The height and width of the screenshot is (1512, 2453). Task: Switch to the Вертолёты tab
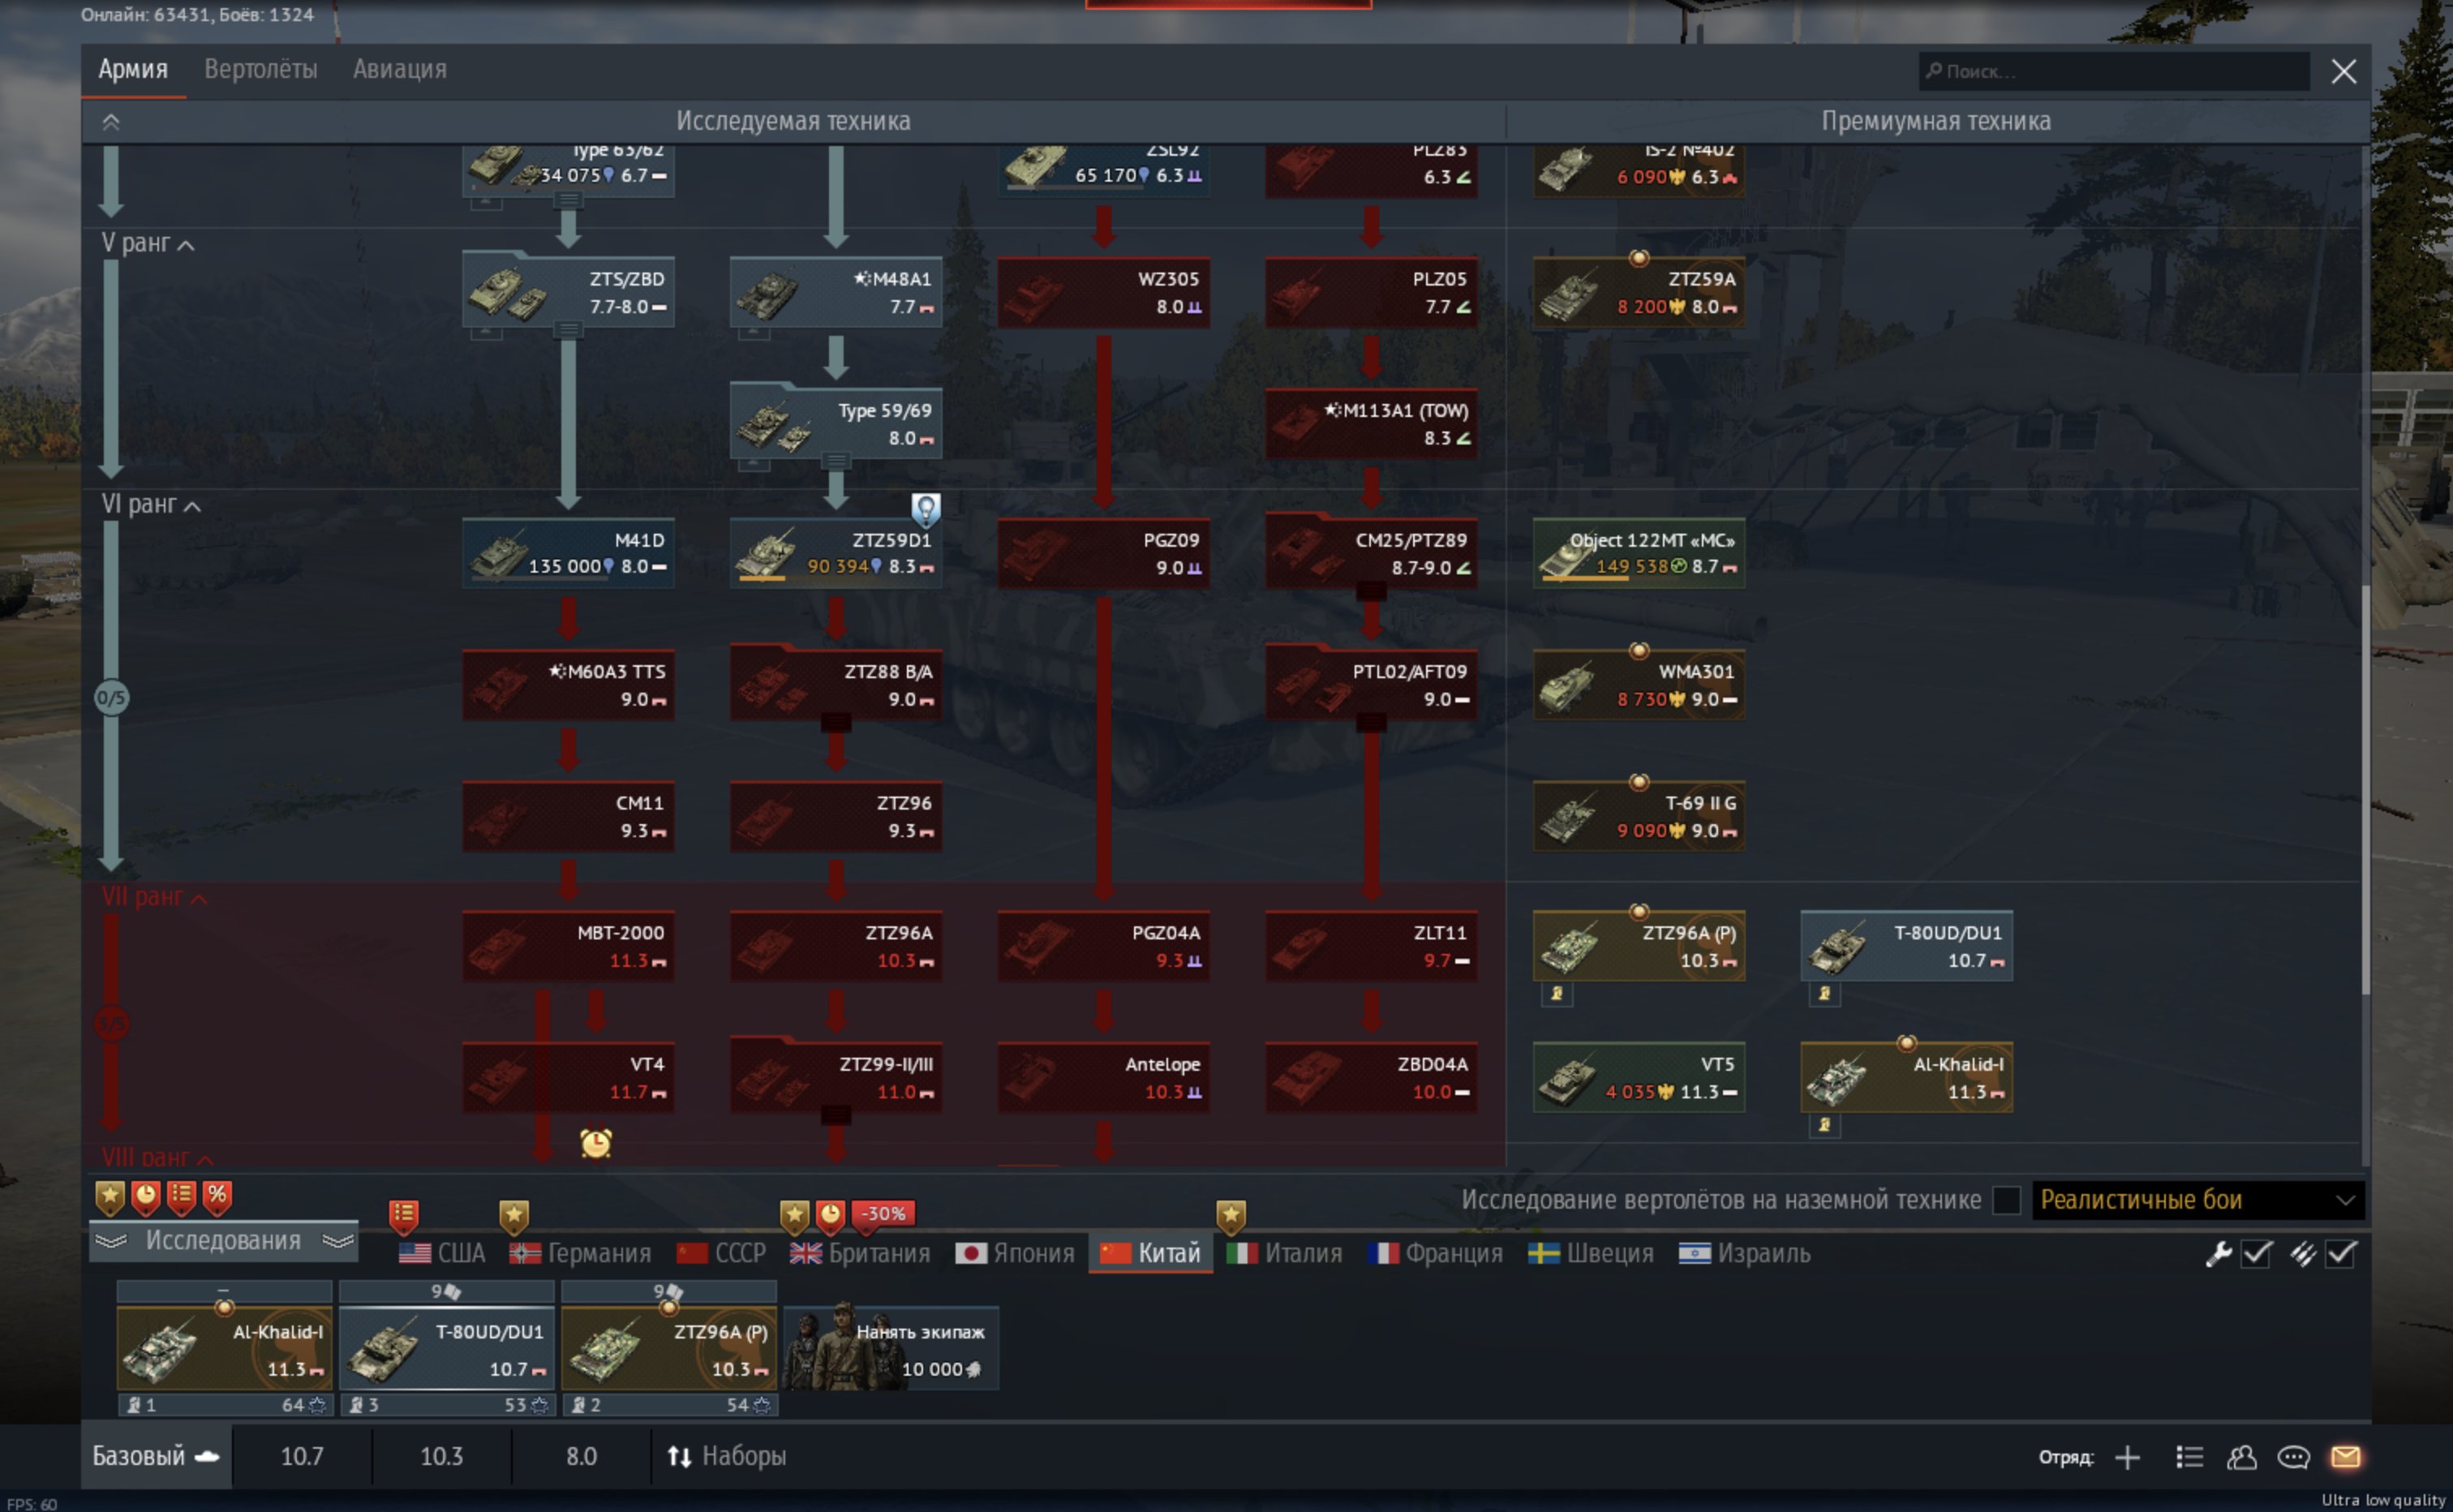(x=261, y=69)
